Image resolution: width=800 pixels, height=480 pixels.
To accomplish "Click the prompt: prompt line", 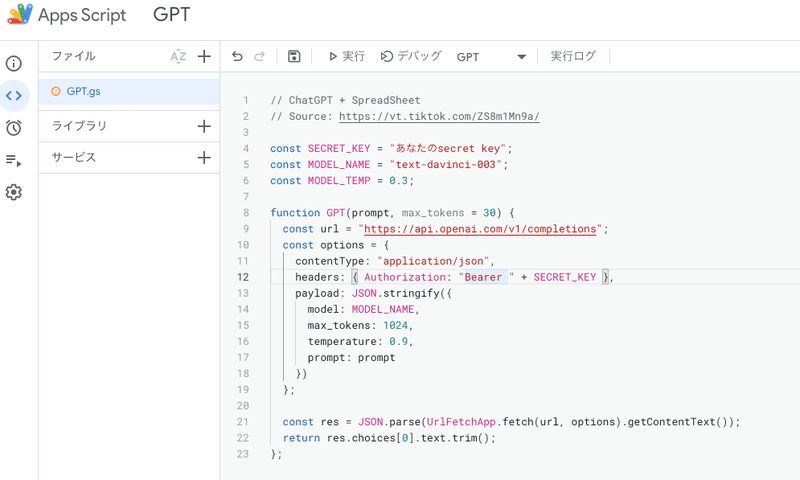I will 351,358.
